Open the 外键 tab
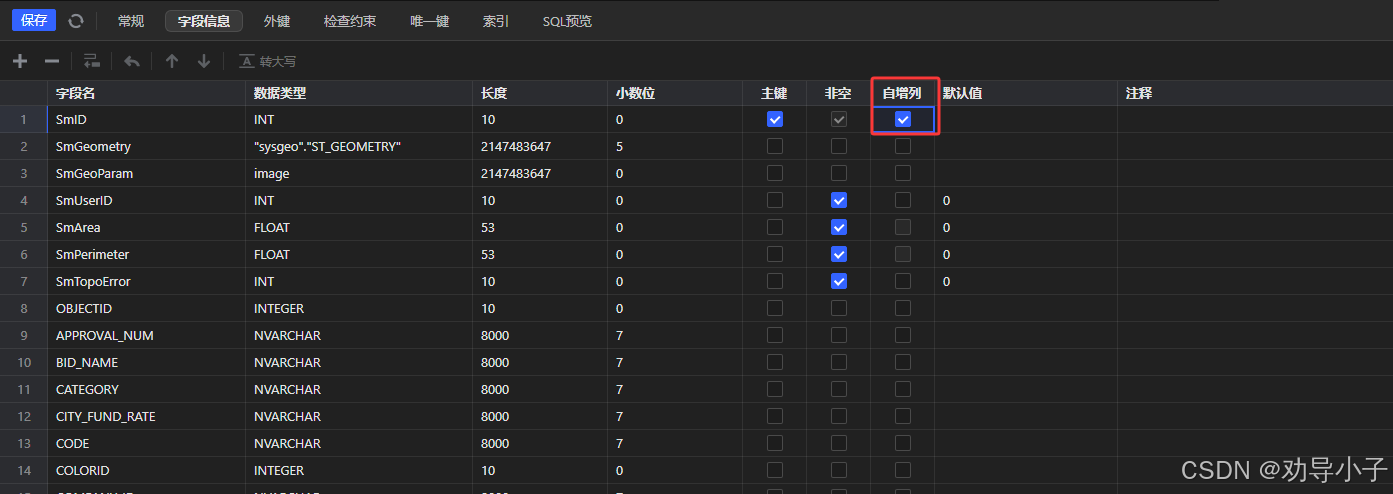The image size is (1393, 494). coord(277,21)
